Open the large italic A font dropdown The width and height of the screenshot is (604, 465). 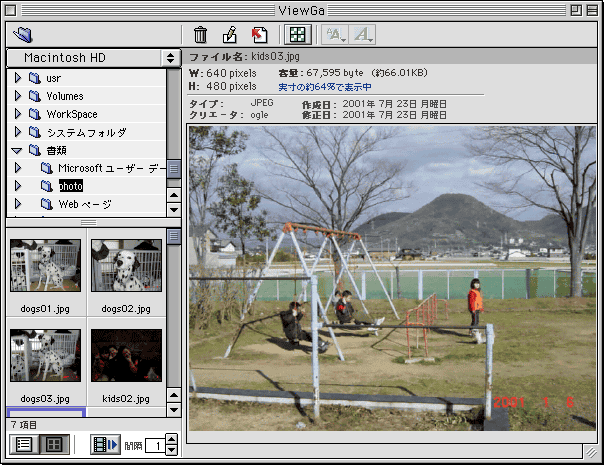pyautogui.click(x=363, y=35)
